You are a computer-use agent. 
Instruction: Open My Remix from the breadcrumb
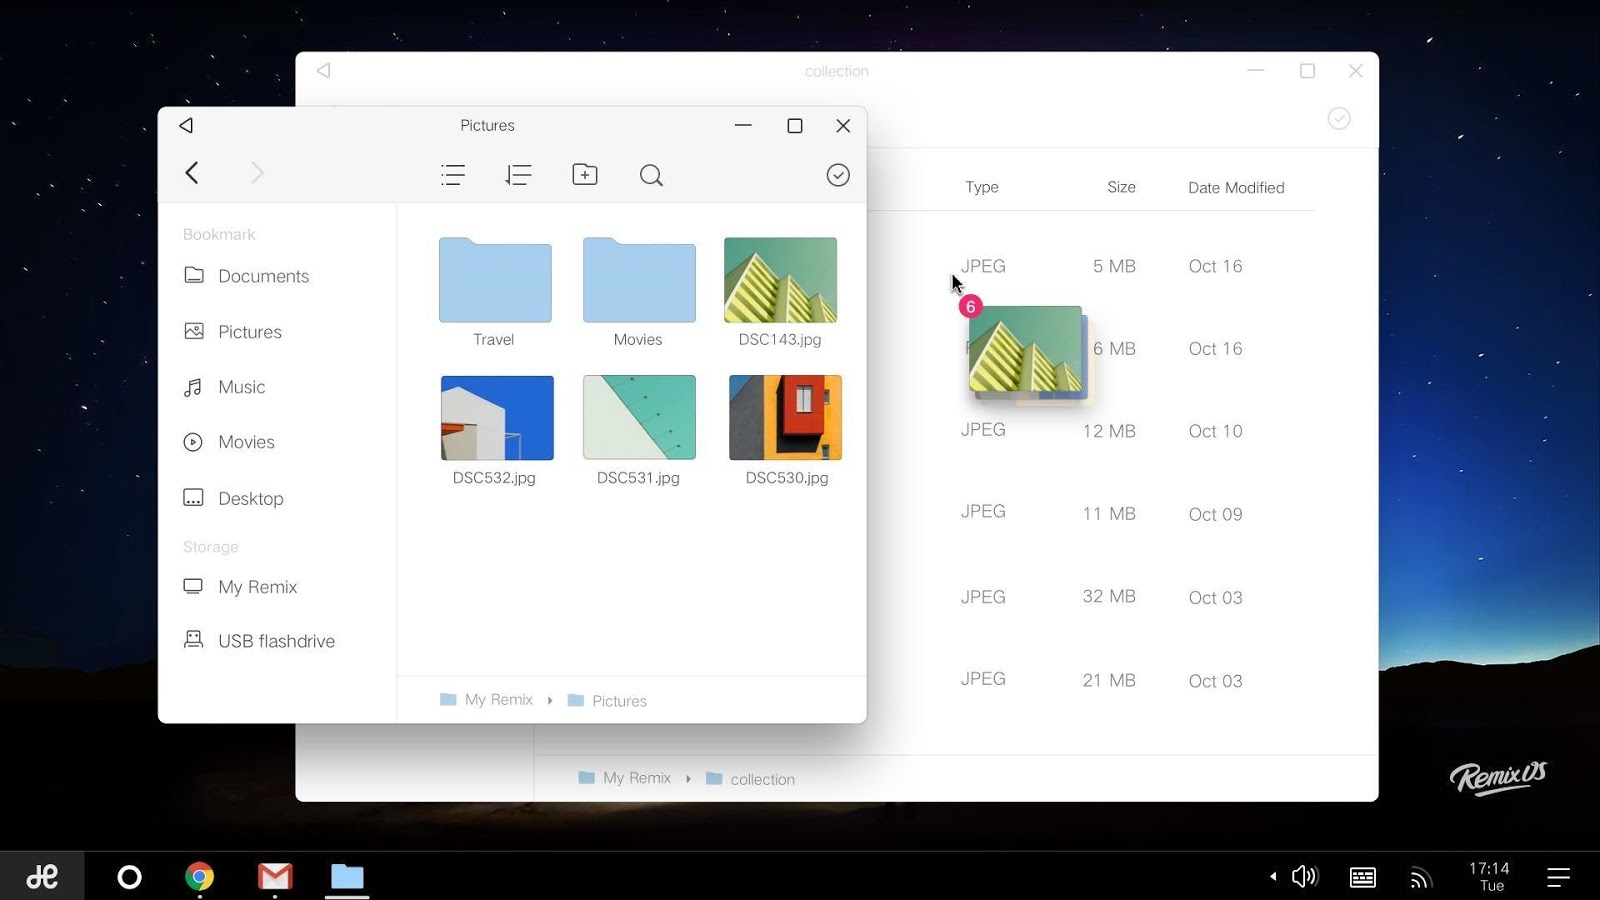click(x=497, y=700)
